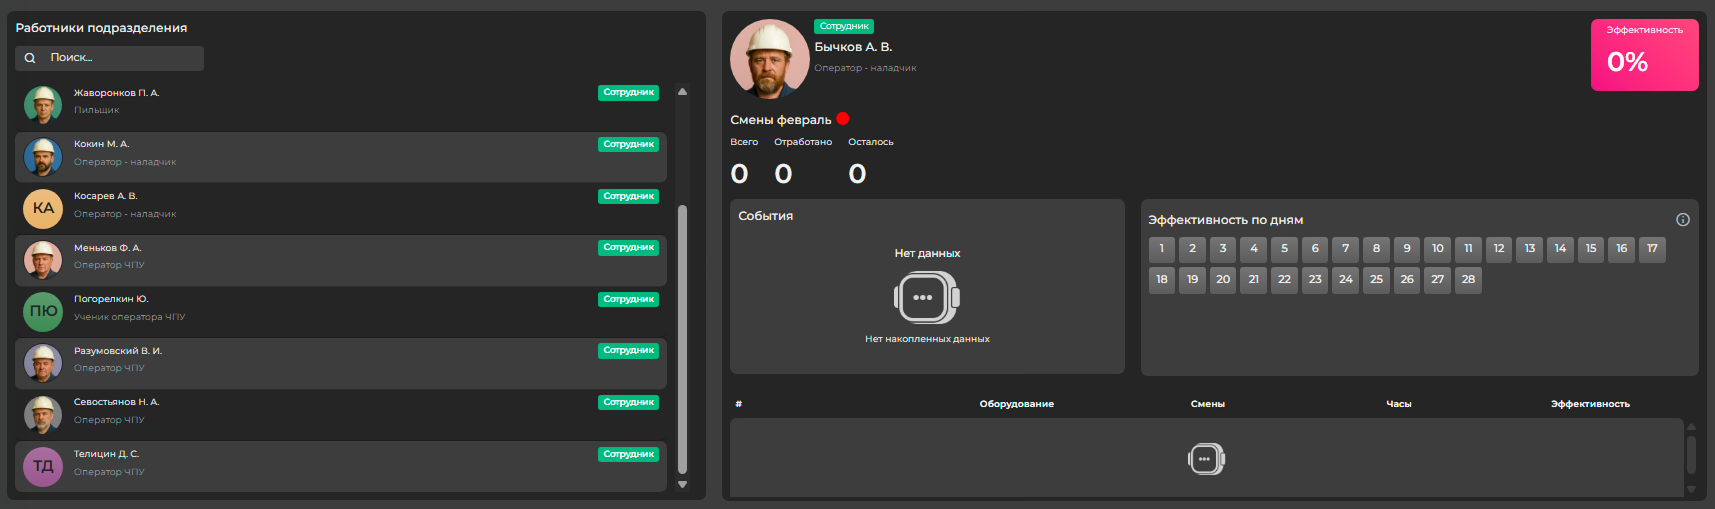
Task: Open Кокин М. А. employee row
Action: point(300,155)
